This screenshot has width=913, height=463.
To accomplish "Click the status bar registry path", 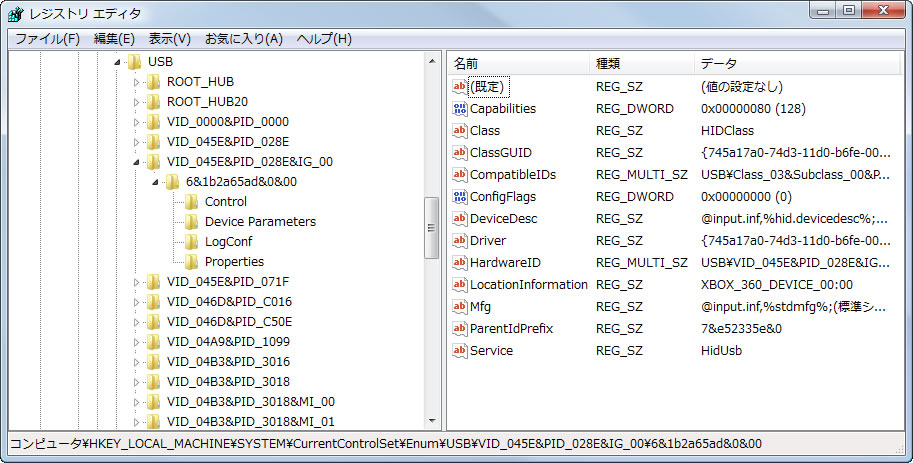I will (x=385, y=444).
